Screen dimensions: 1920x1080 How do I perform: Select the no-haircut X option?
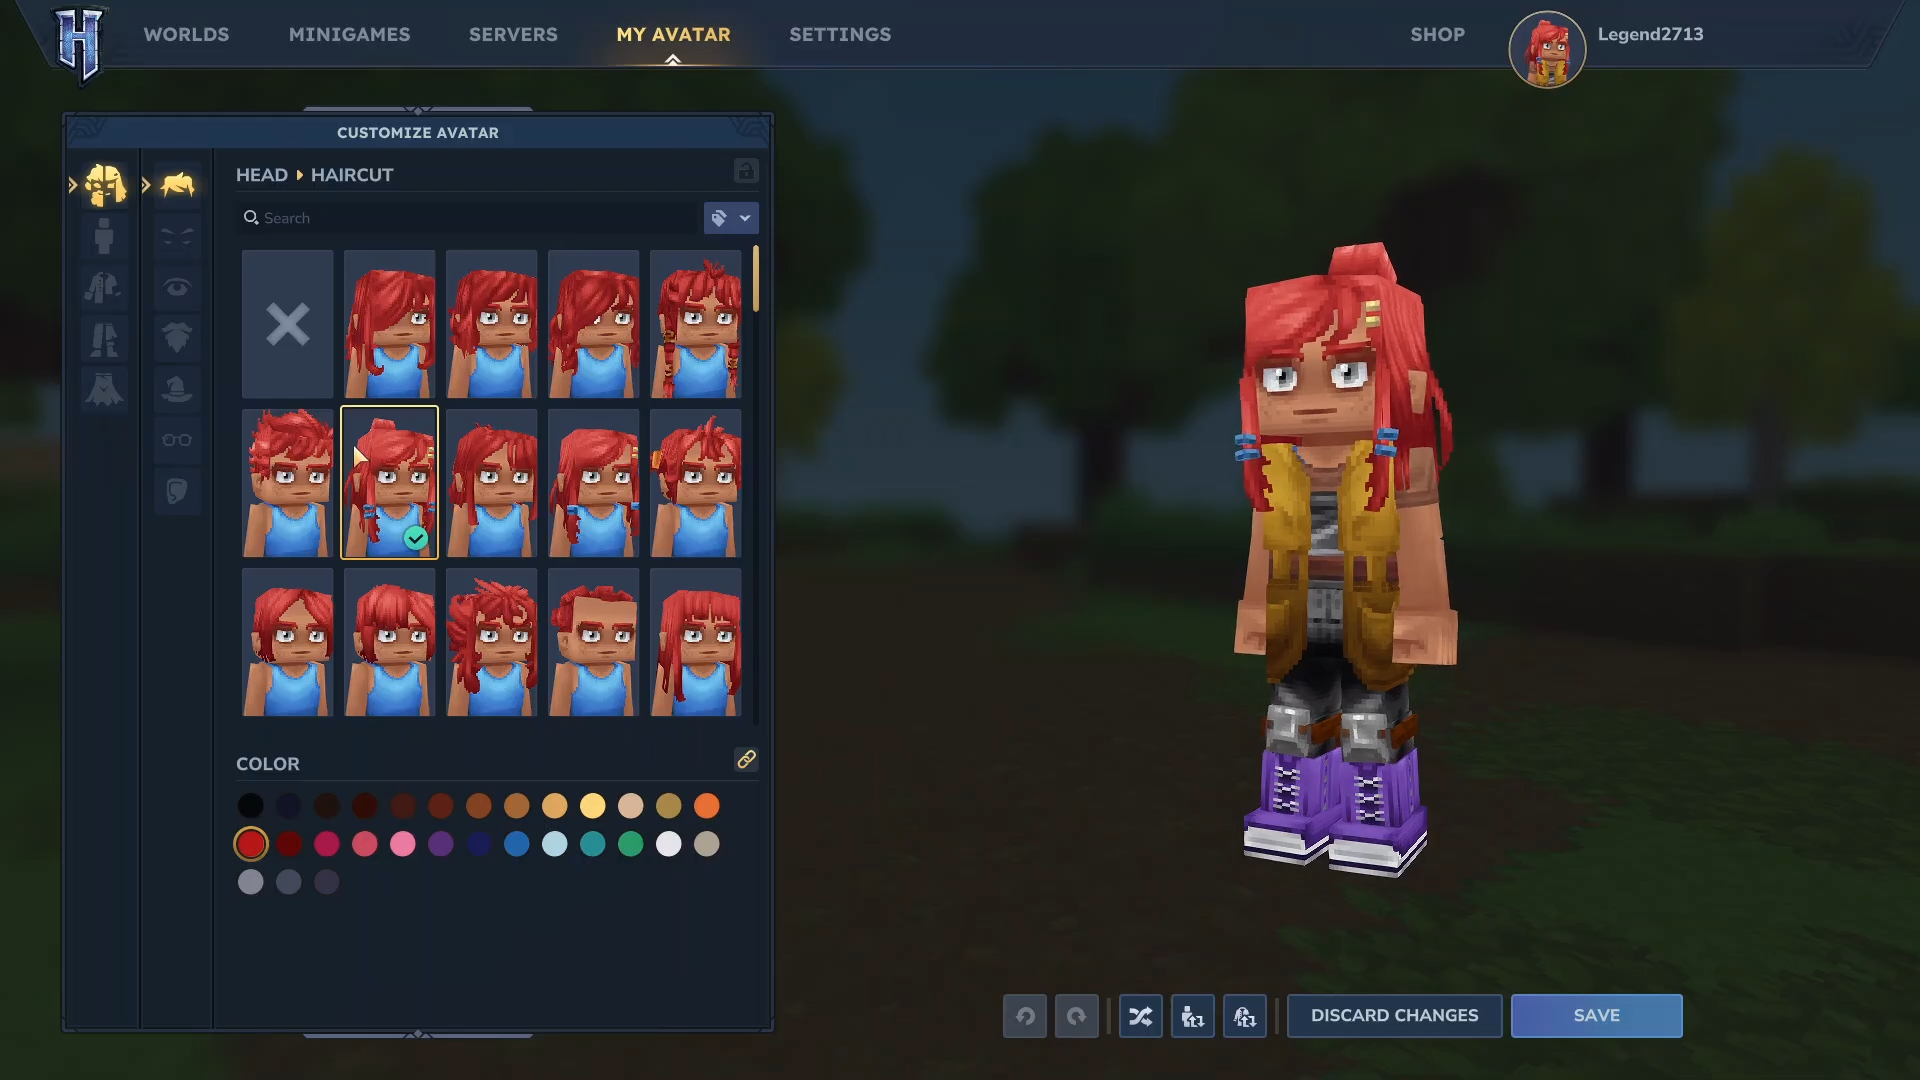pyautogui.click(x=287, y=324)
